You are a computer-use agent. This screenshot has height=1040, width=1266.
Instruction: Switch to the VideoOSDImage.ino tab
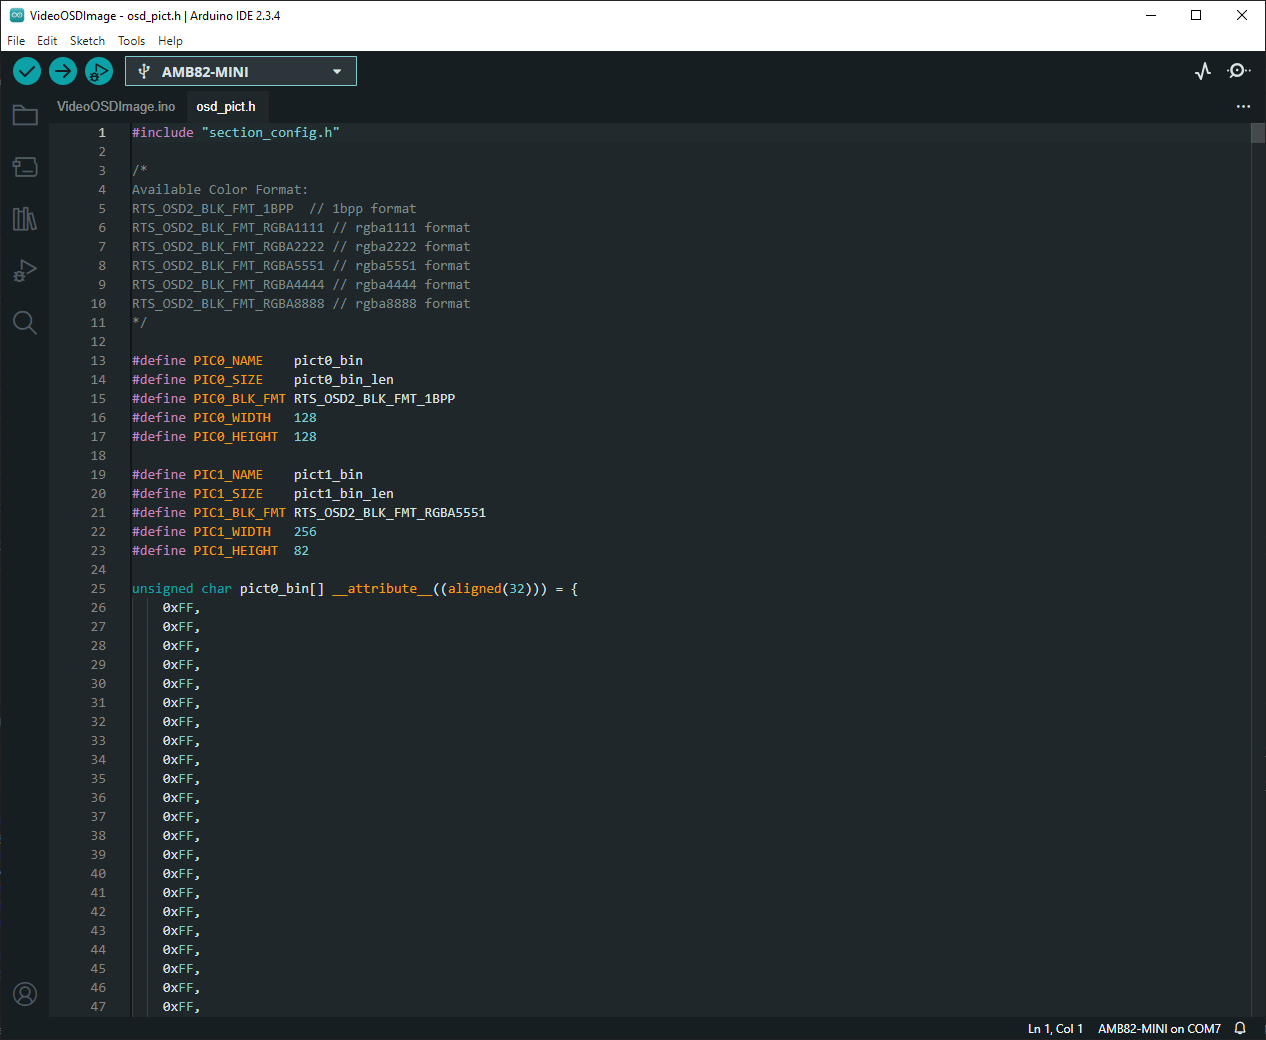click(116, 106)
